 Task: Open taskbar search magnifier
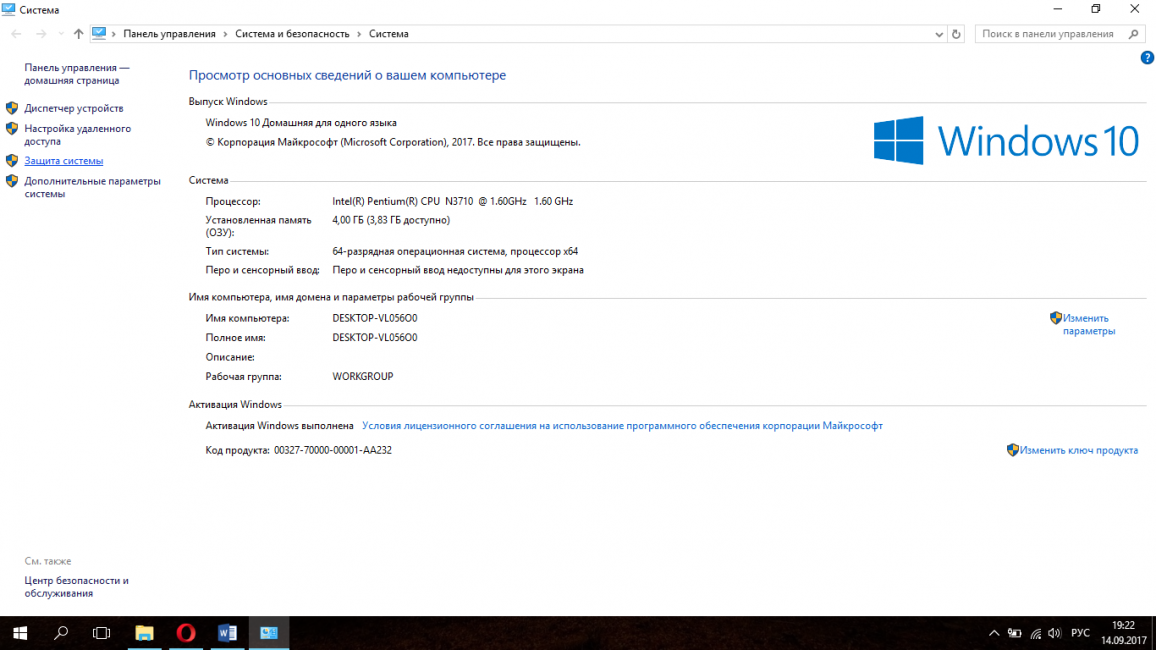click(x=61, y=633)
